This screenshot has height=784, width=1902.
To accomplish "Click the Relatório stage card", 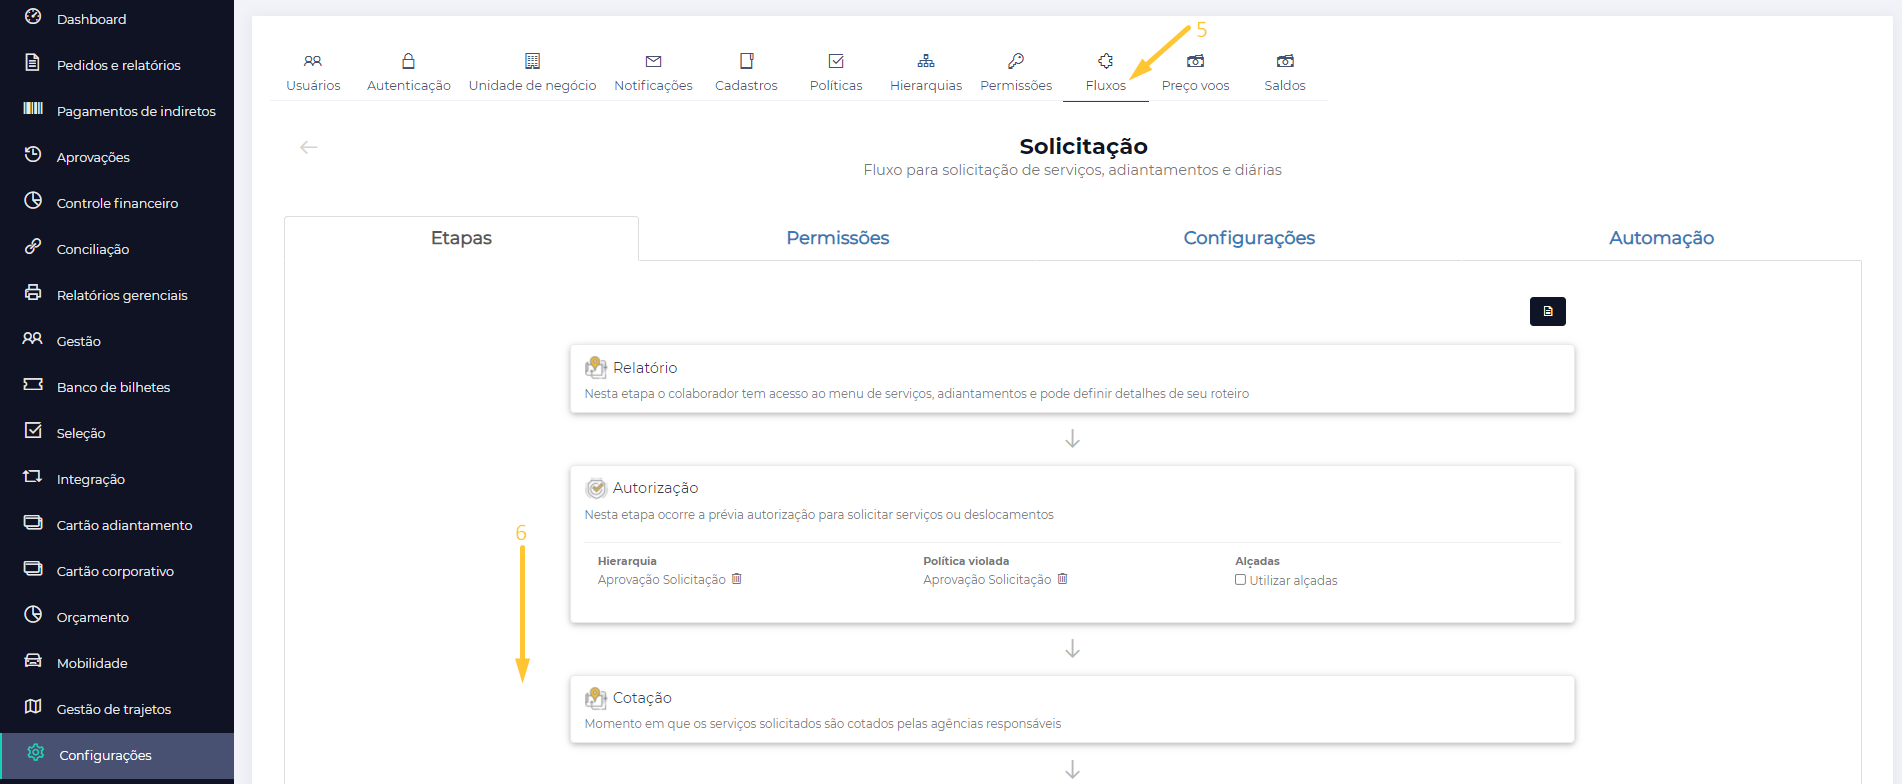I will pyautogui.click(x=1071, y=379).
